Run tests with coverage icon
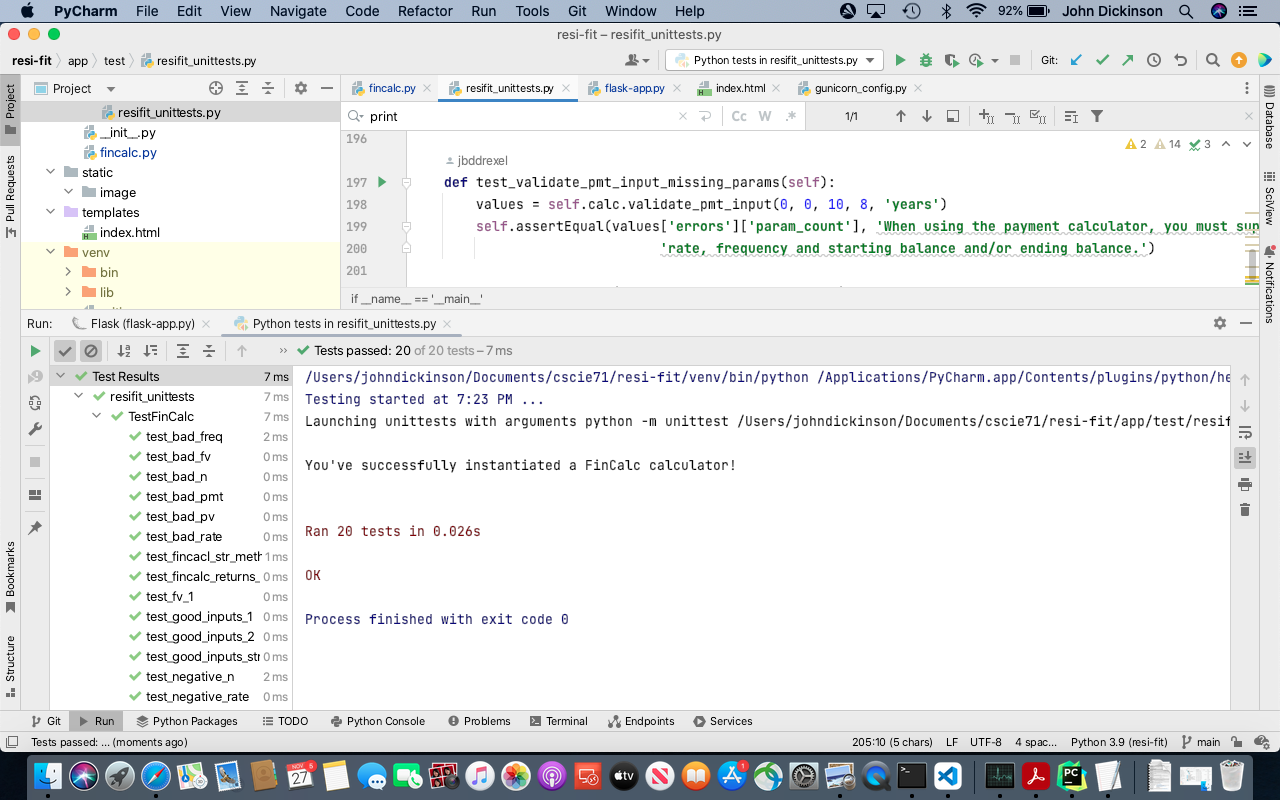Screen dimensions: 1280x800 951,60
